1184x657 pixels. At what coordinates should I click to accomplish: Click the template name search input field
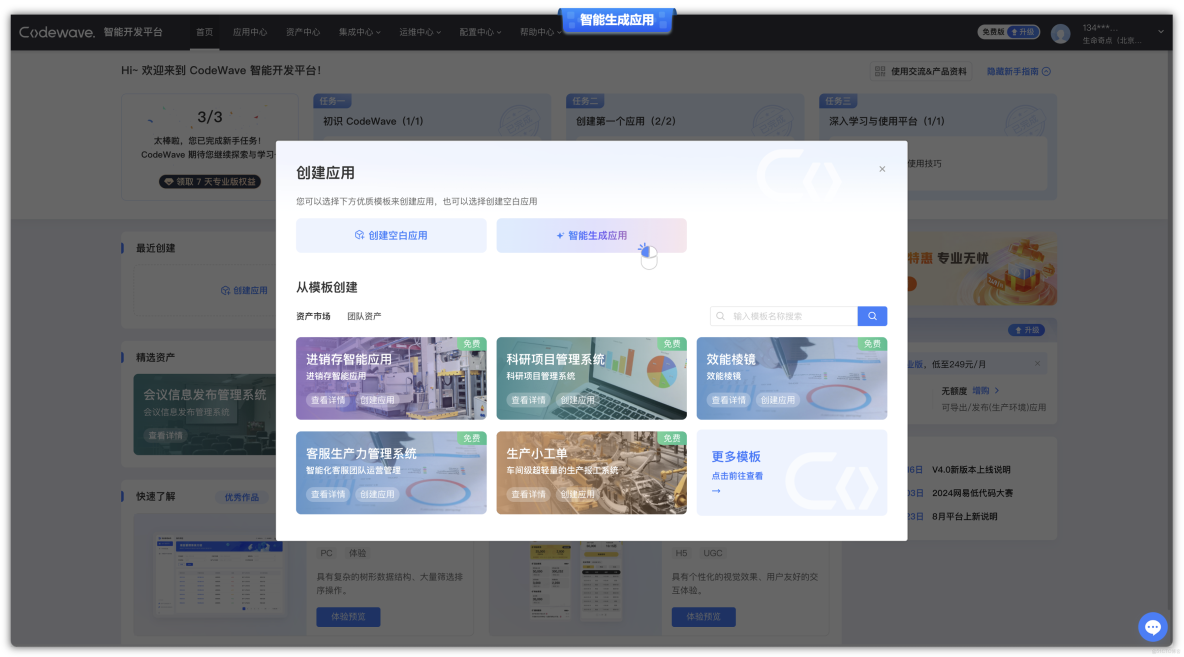[x=785, y=315]
